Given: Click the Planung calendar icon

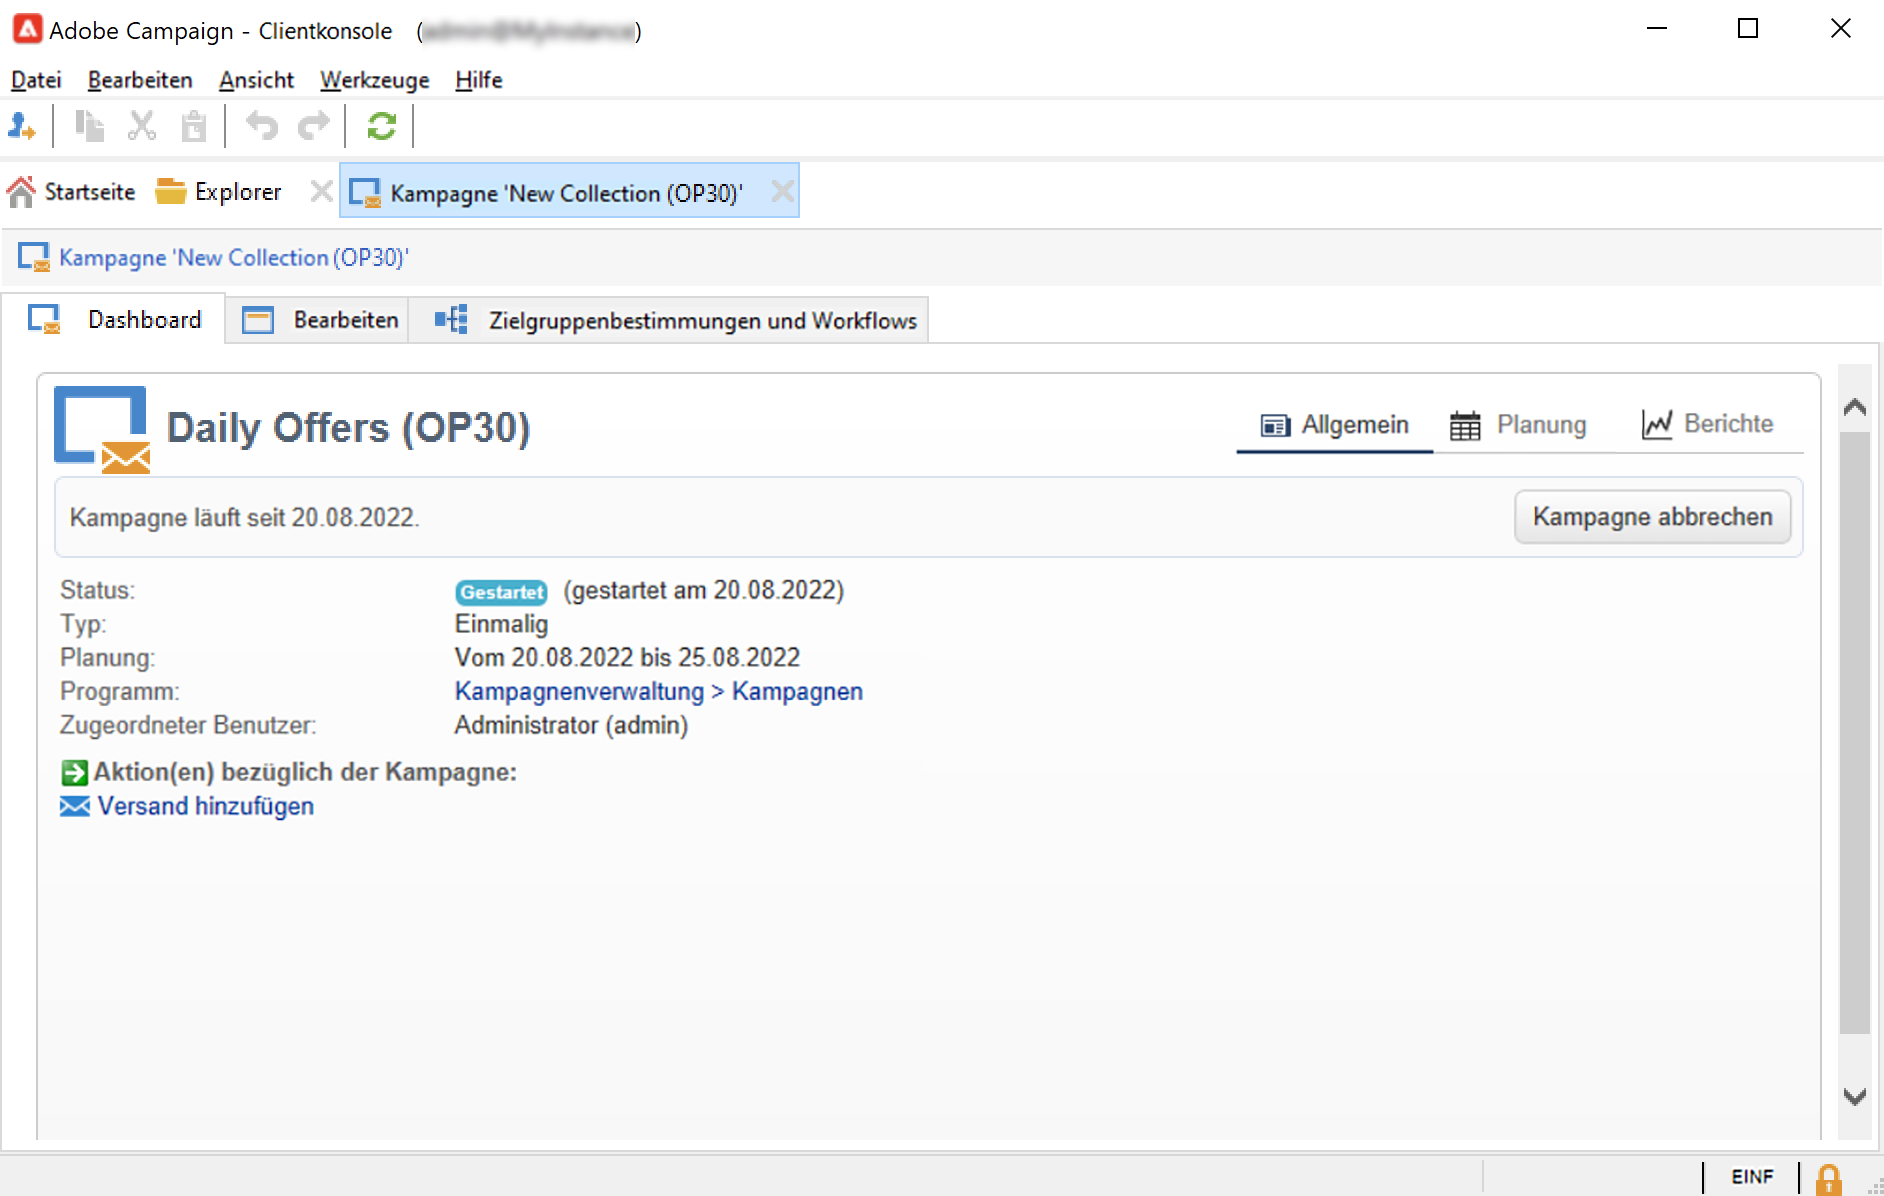Looking at the screenshot, I should pyautogui.click(x=1465, y=426).
